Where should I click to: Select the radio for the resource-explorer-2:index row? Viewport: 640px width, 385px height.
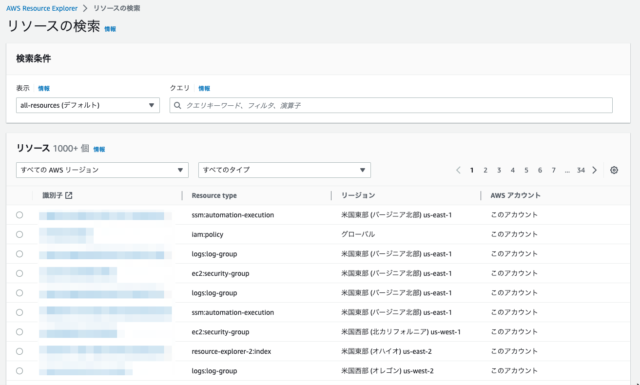pyautogui.click(x=20, y=351)
